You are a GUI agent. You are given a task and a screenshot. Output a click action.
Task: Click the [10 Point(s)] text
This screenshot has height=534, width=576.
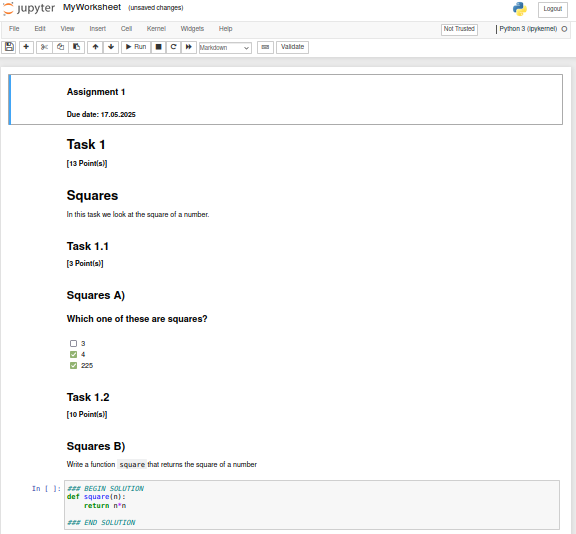[87, 414]
